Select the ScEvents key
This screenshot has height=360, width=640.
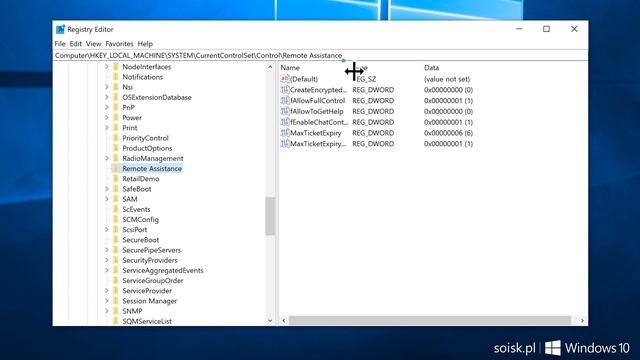[136, 209]
